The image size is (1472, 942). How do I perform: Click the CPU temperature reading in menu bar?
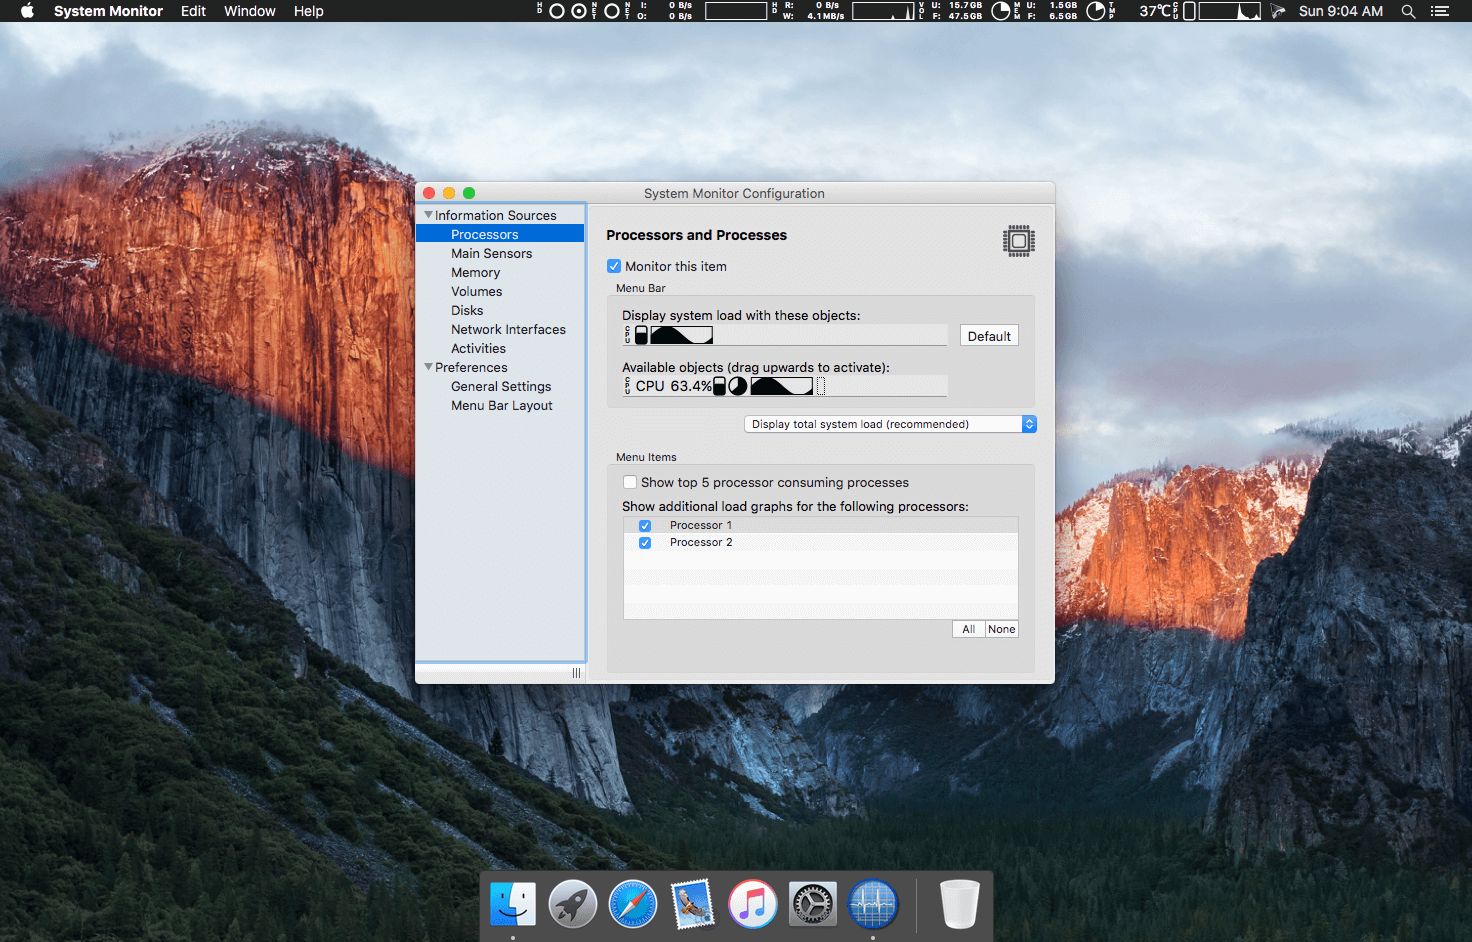(1154, 11)
